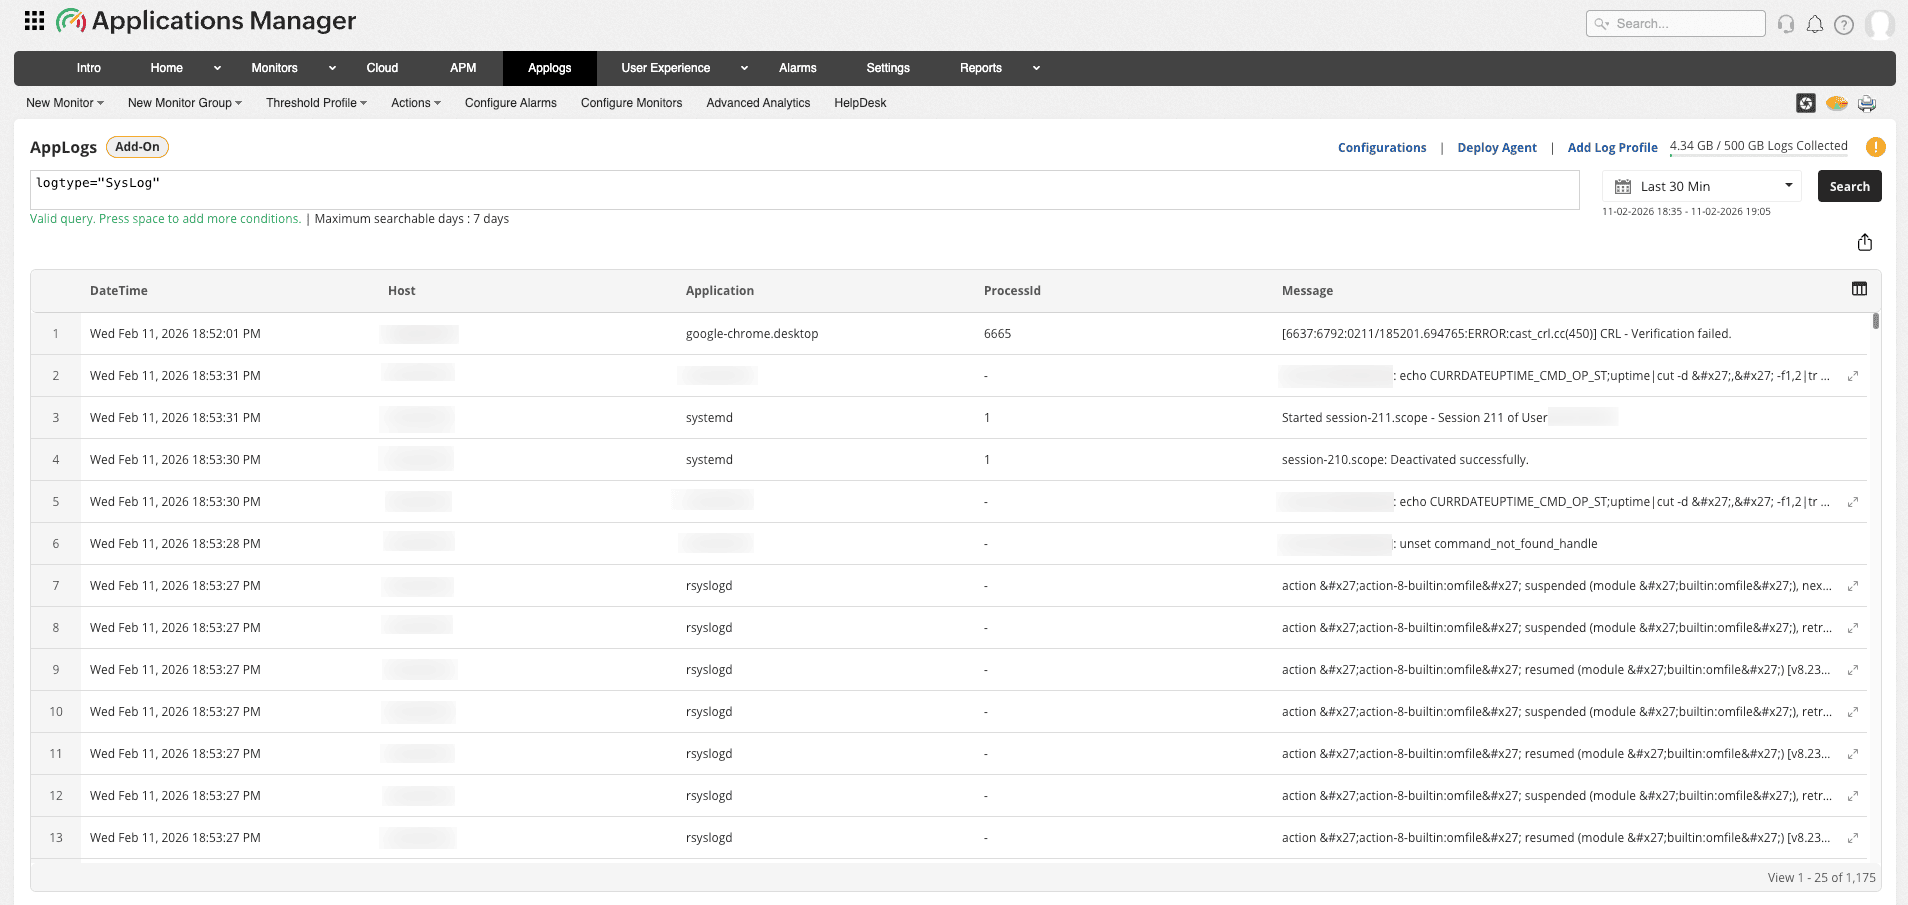Image resolution: width=1908 pixels, height=905 pixels.
Task: Open the notifications bell icon
Action: (1815, 23)
